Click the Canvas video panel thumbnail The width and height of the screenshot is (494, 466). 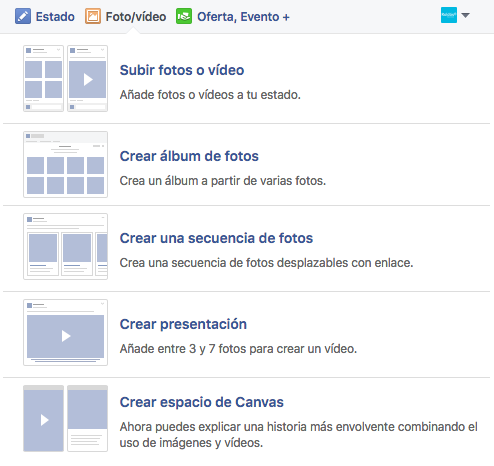pyautogui.click(x=43, y=418)
